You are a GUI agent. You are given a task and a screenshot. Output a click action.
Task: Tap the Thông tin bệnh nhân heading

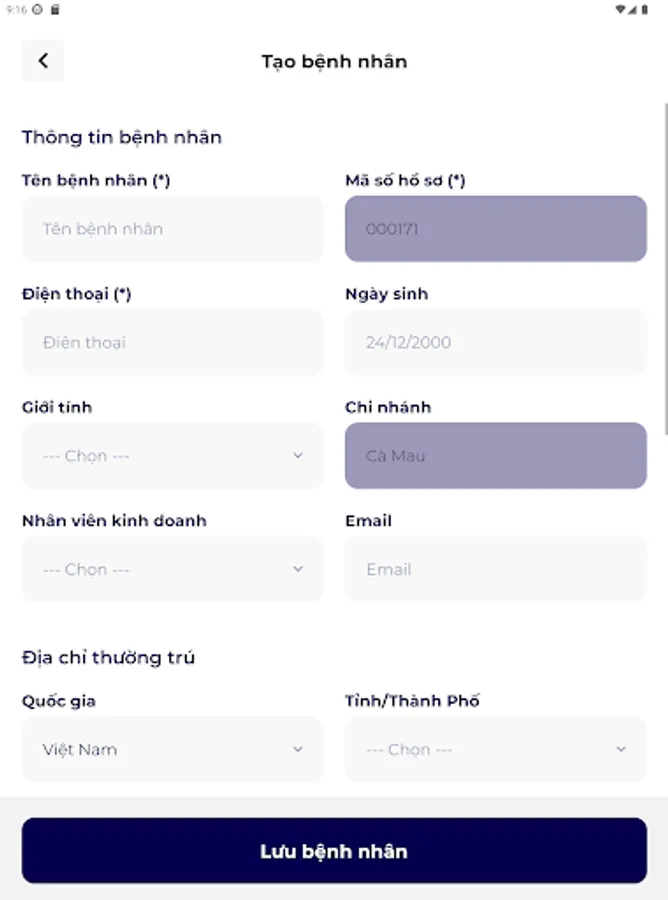pos(122,137)
